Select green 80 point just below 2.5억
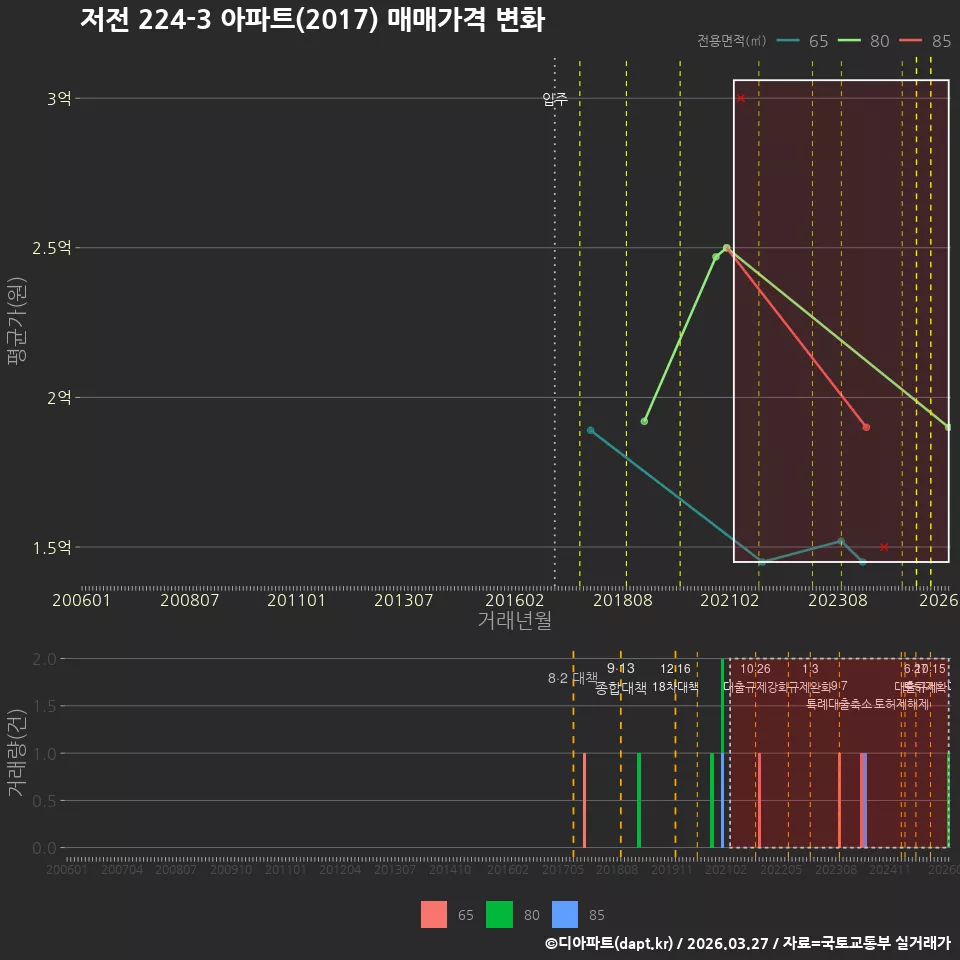The height and width of the screenshot is (960, 960). pyautogui.click(x=716, y=257)
